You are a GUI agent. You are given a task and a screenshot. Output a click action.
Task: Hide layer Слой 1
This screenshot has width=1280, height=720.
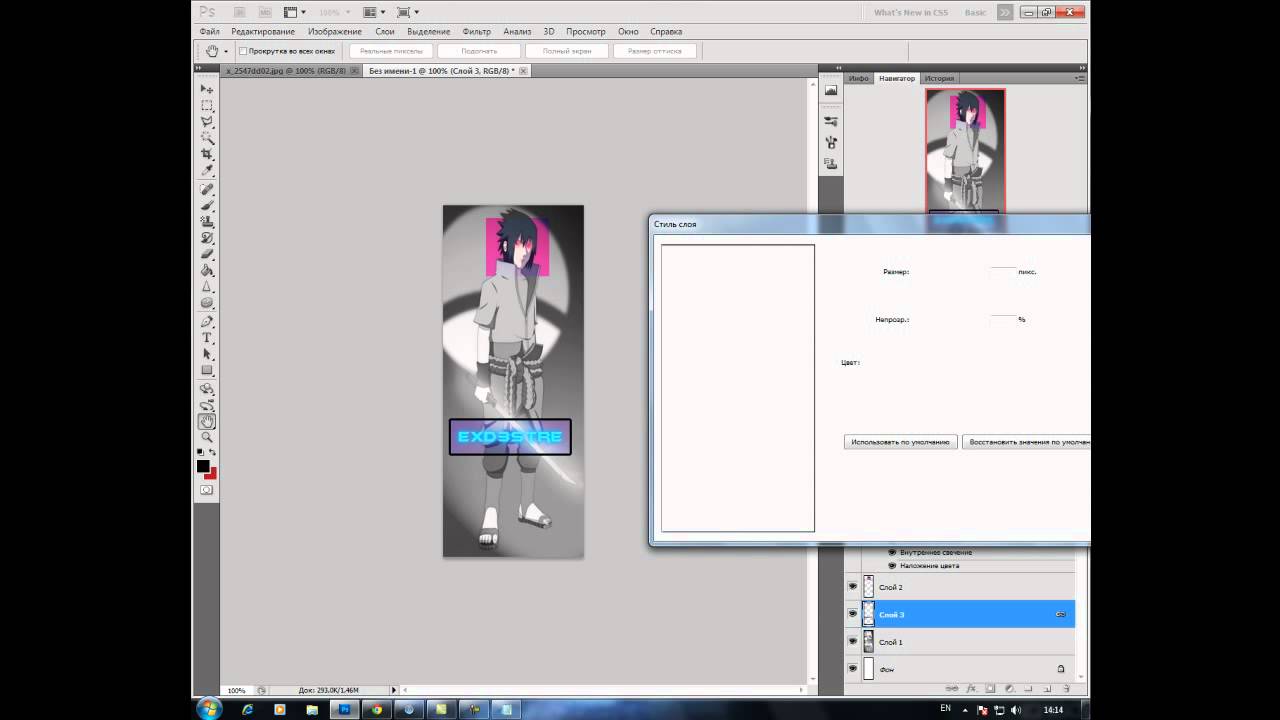(853, 641)
